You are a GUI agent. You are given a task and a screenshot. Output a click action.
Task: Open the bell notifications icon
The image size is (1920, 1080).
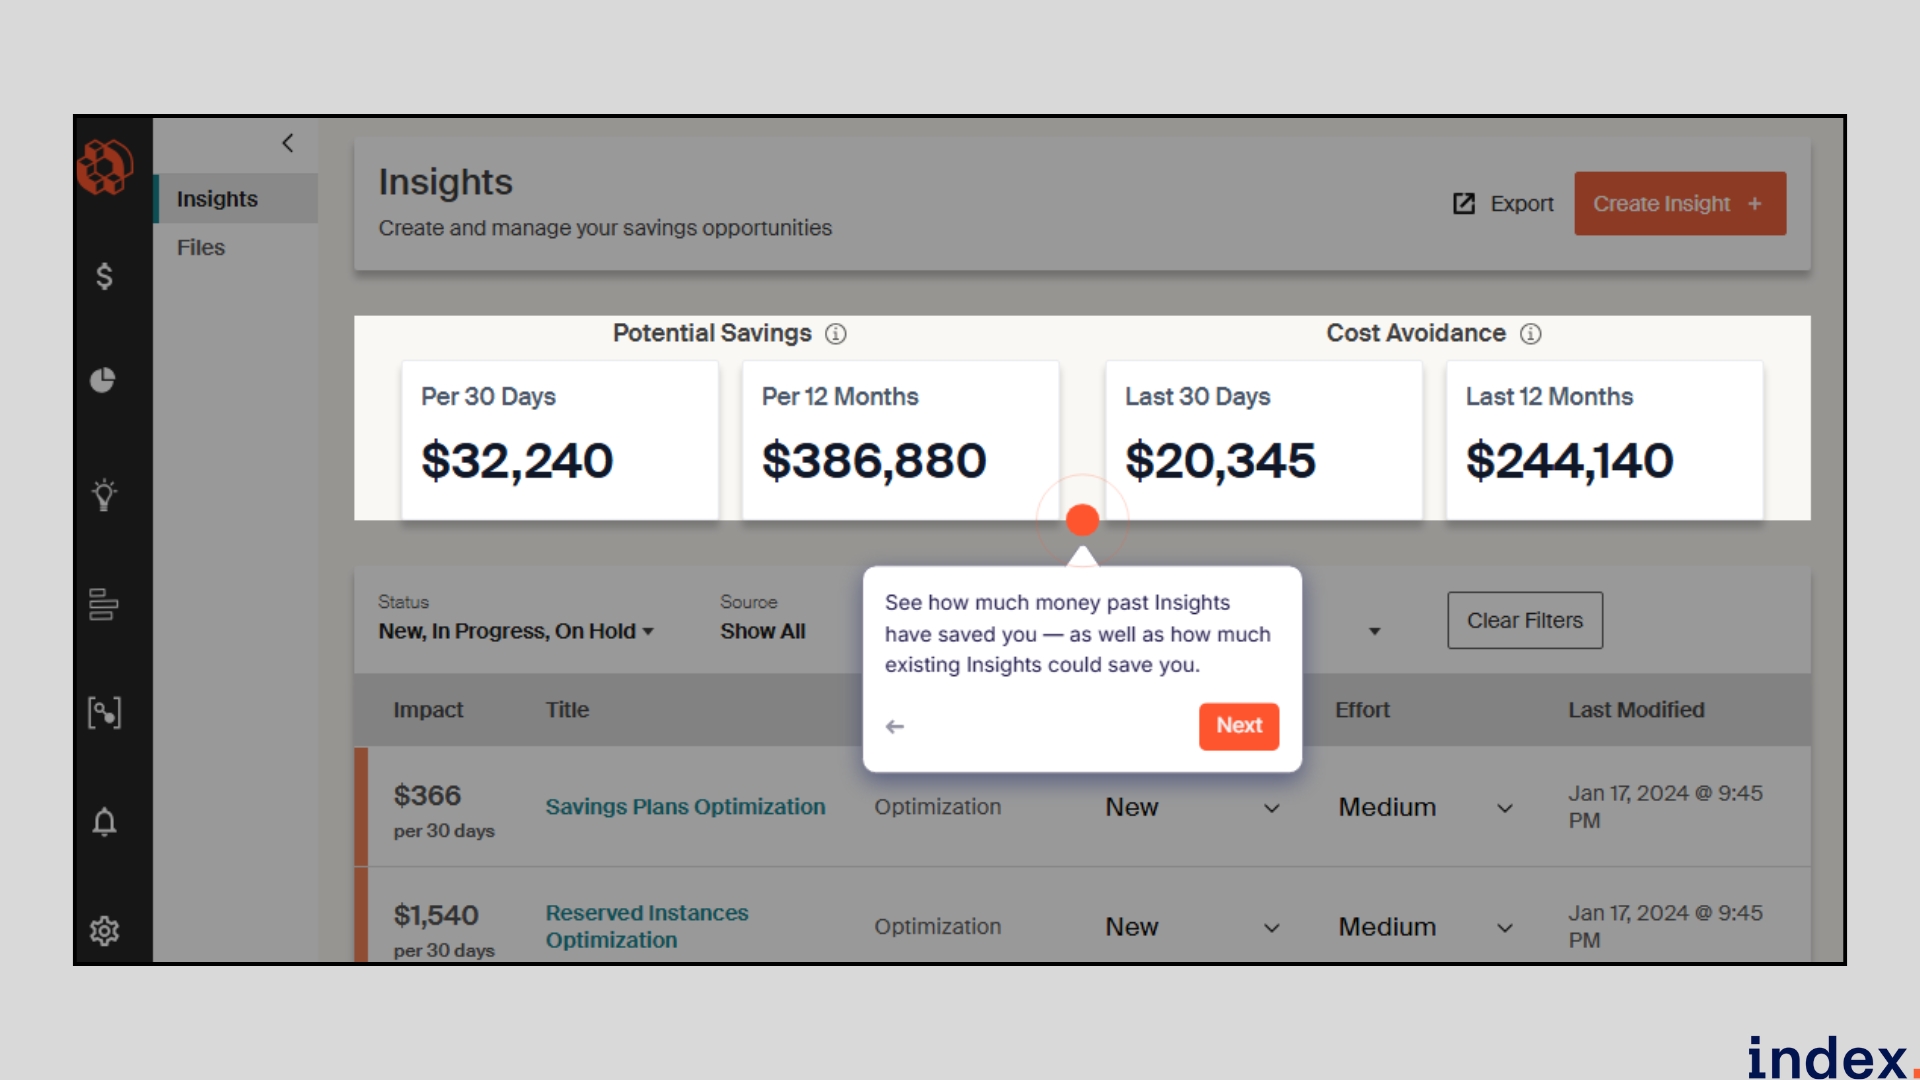[104, 822]
